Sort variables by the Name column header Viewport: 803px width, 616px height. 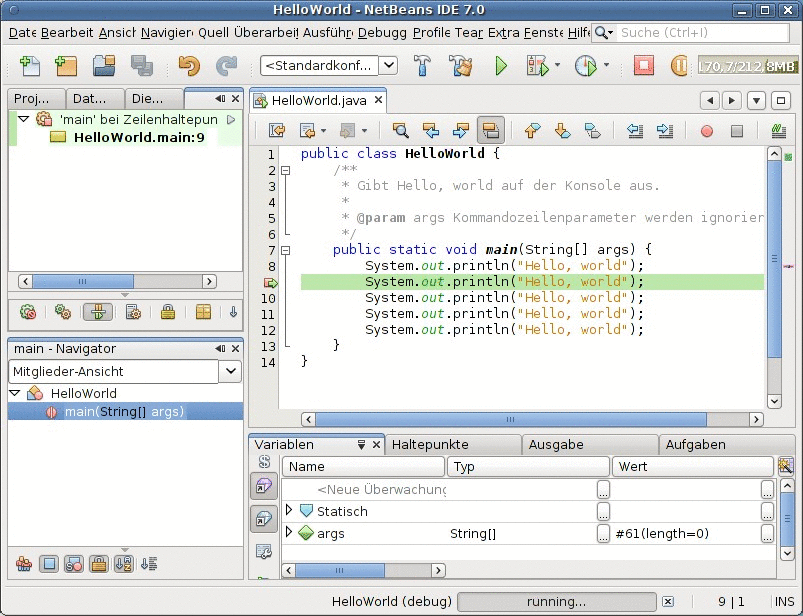(x=363, y=466)
